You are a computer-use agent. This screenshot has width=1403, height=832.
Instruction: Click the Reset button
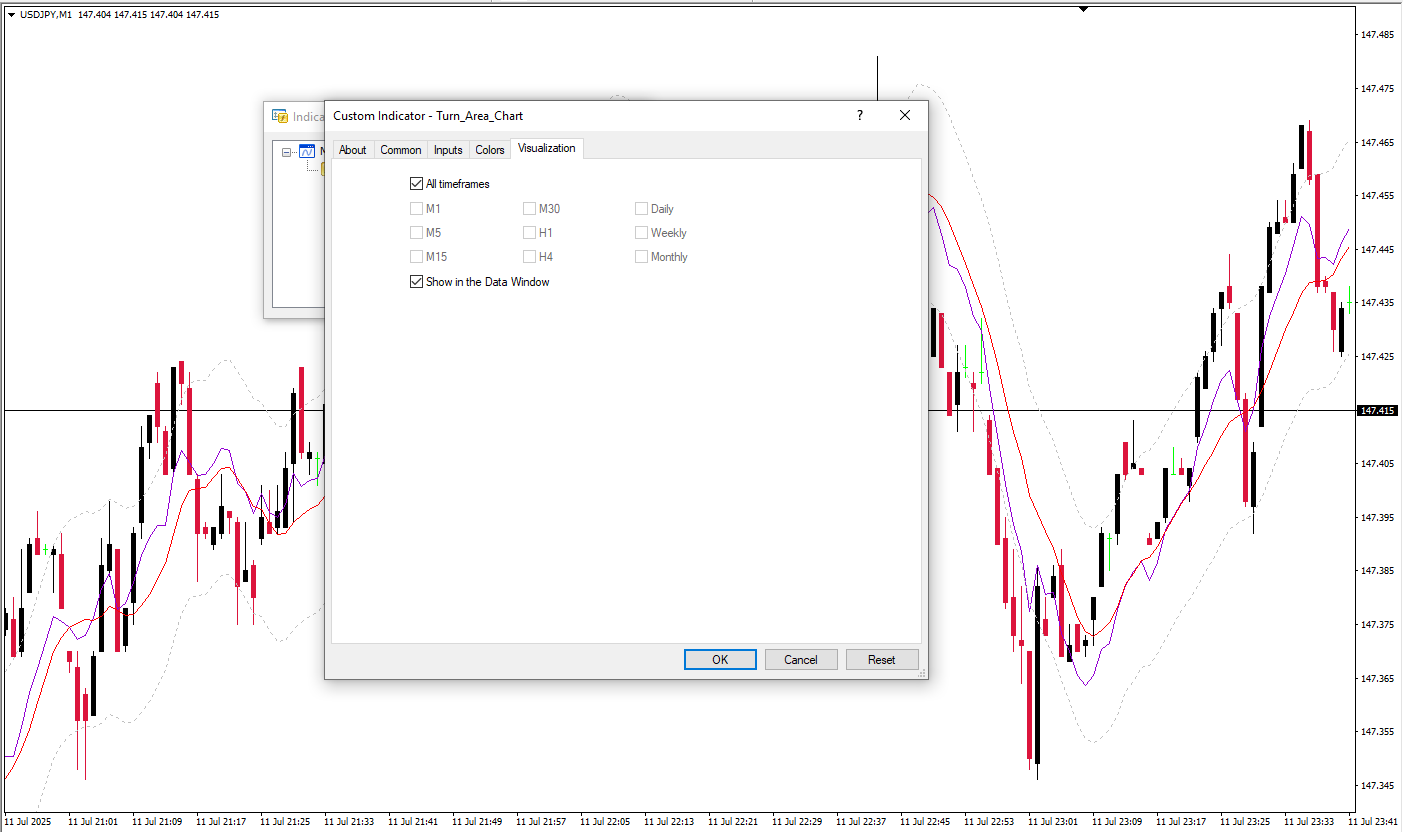tap(881, 660)
